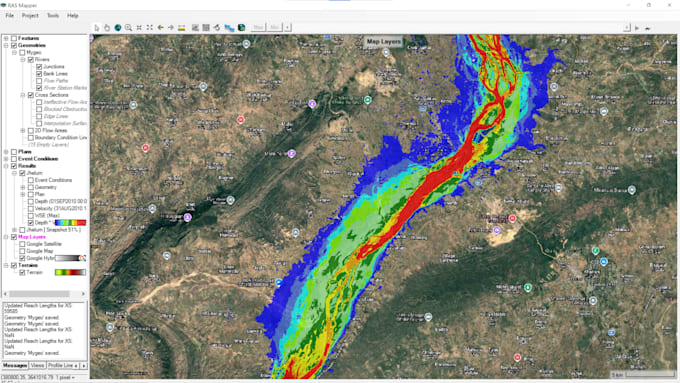The height and width of the screenshot is (383, 680).
Task: Select the pan hand tool
Action: pyautogui.click(x=107, y=28)
